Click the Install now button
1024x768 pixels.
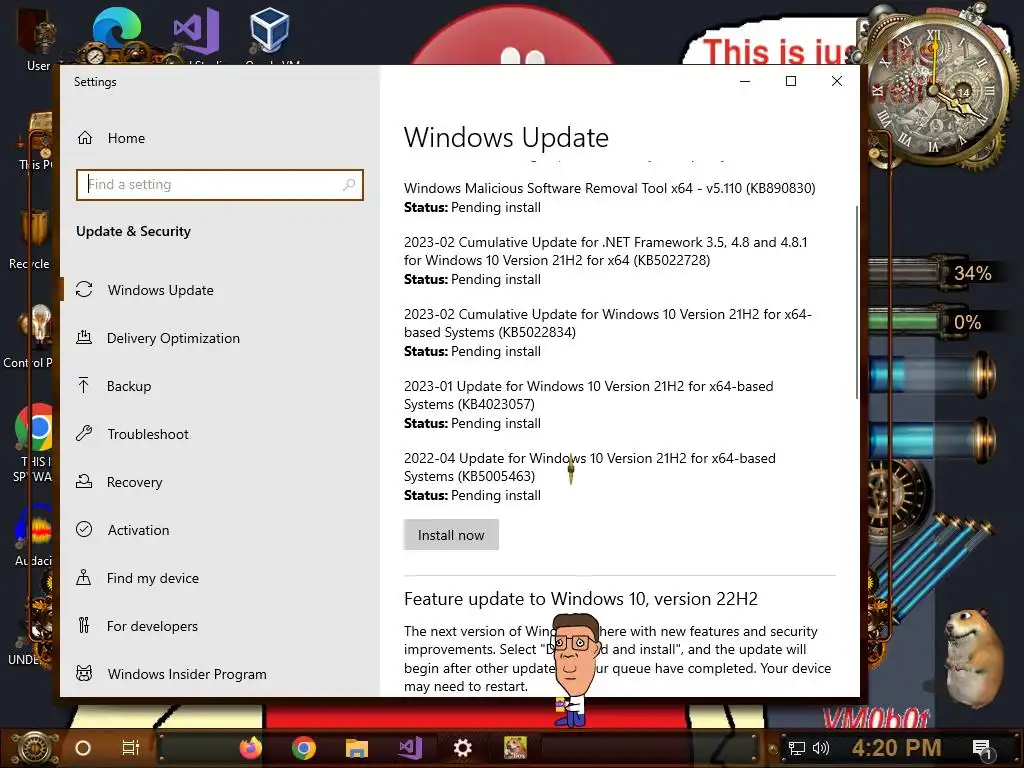[451, 535]
